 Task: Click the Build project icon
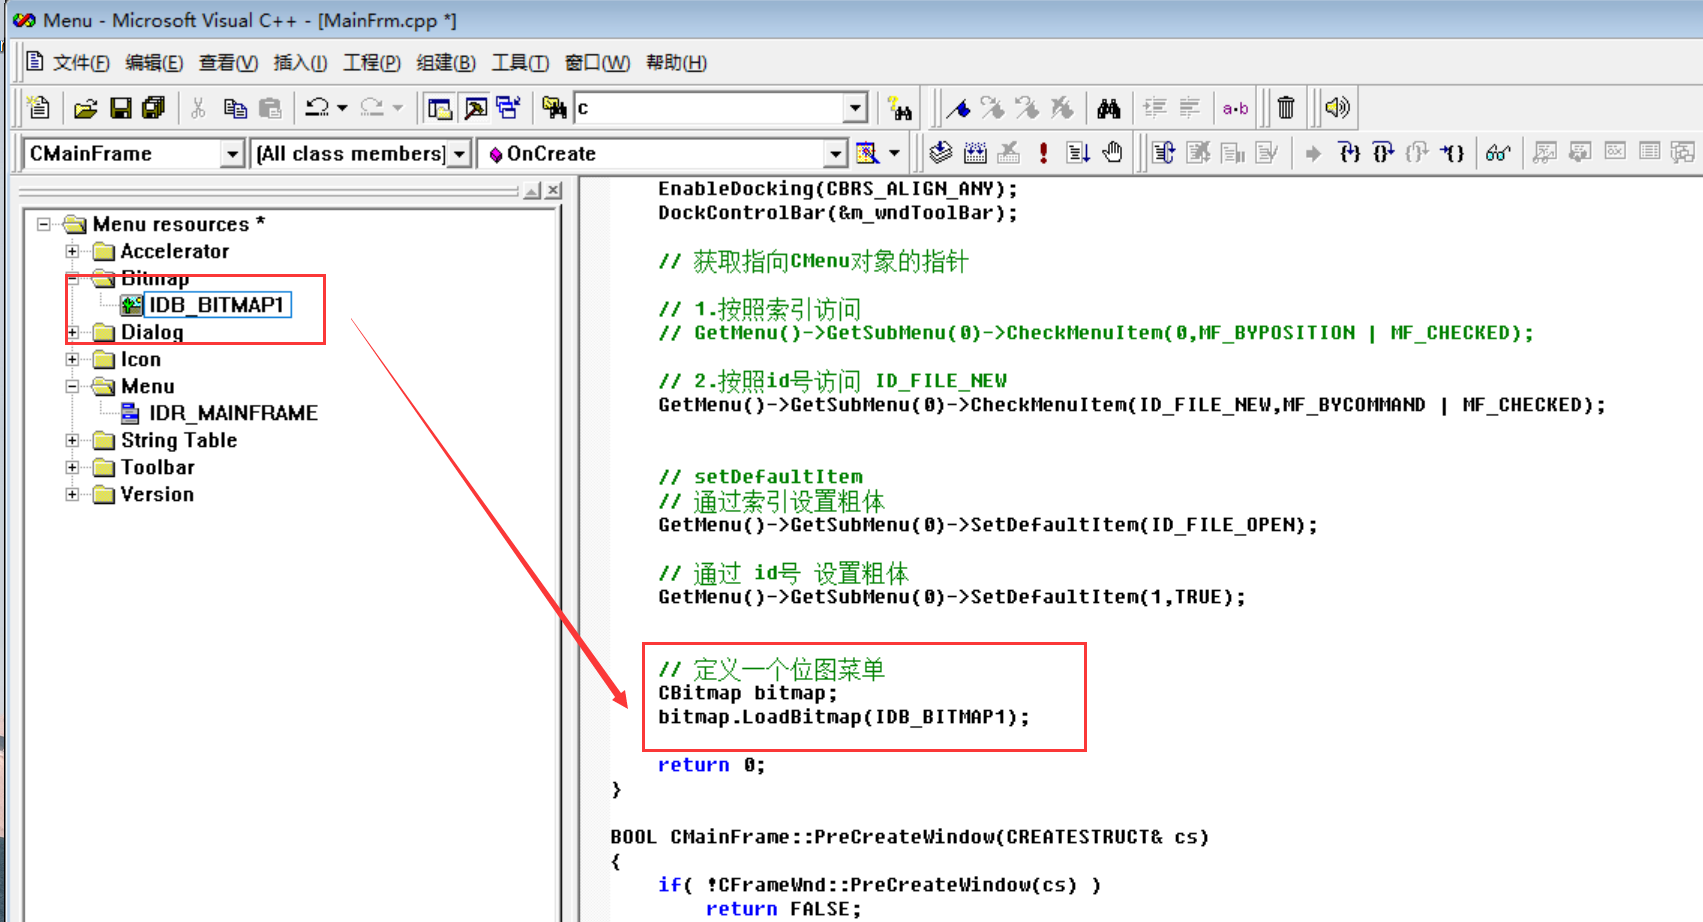coord(975,153)
